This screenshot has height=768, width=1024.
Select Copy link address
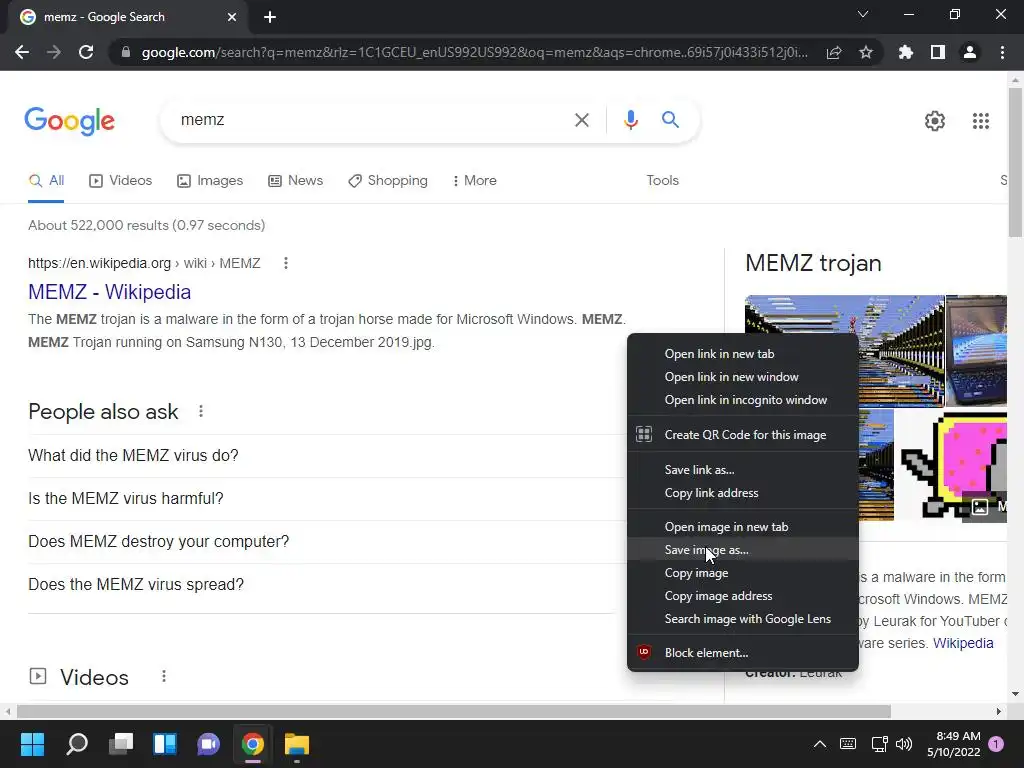pyautogui.click(x=743, y=493)
